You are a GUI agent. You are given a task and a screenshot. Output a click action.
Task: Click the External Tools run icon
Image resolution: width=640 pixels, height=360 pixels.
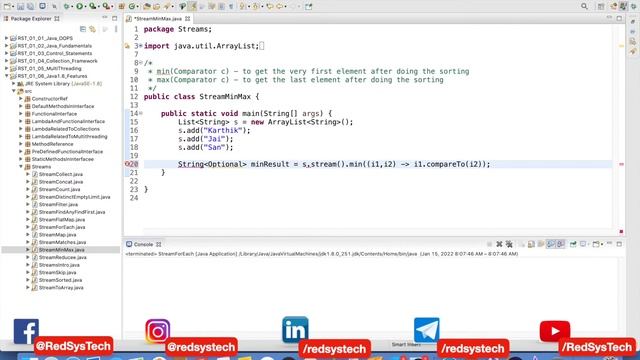point(106,6)
